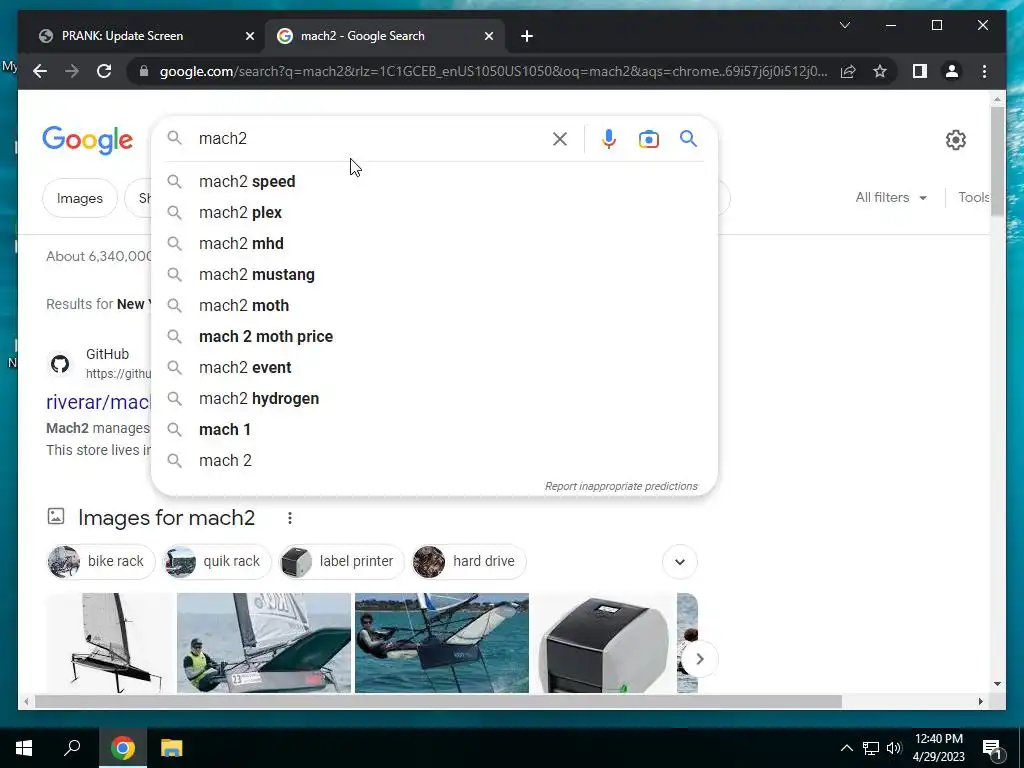Open the label printer image thumbnail
Image resolution: width=1024 pixels, height=768 pixels.
click(x=603, y=643)
